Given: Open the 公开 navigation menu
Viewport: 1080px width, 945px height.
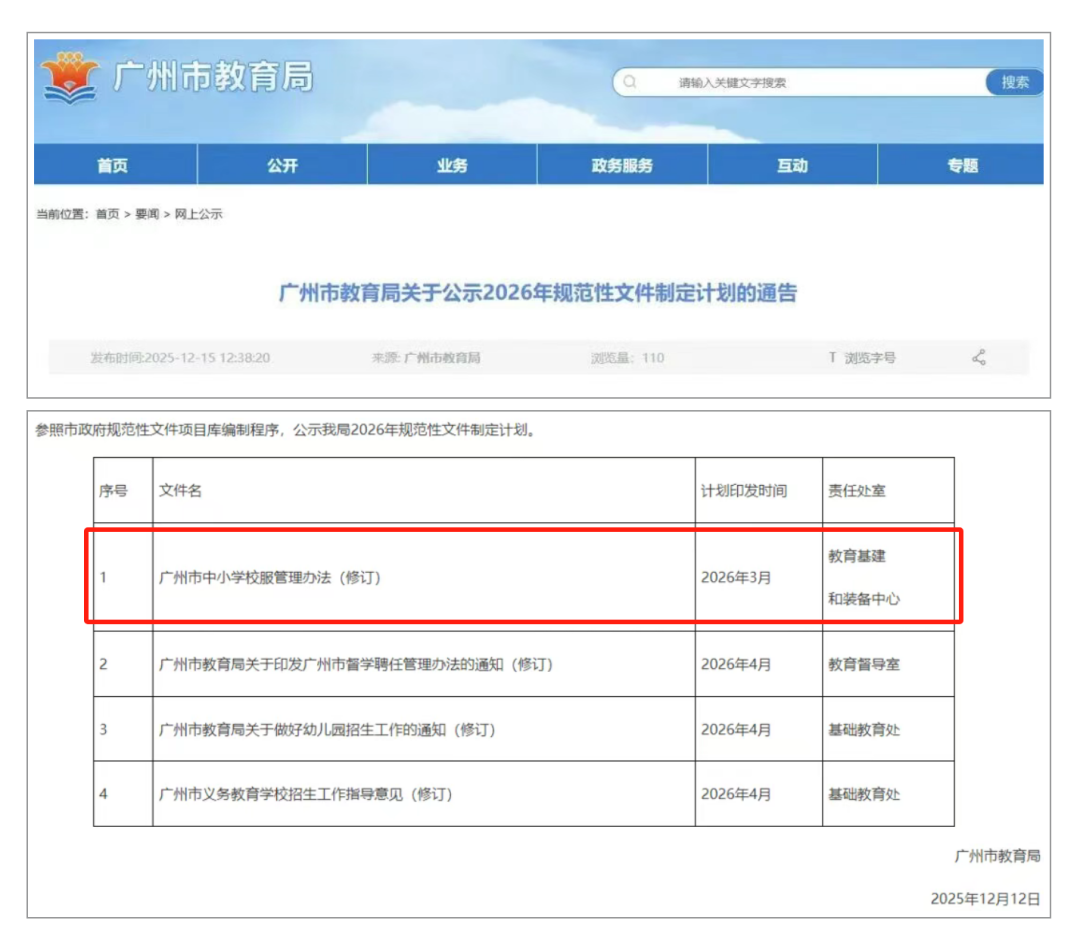Looking at the screenshot, I should click(283, 165).
